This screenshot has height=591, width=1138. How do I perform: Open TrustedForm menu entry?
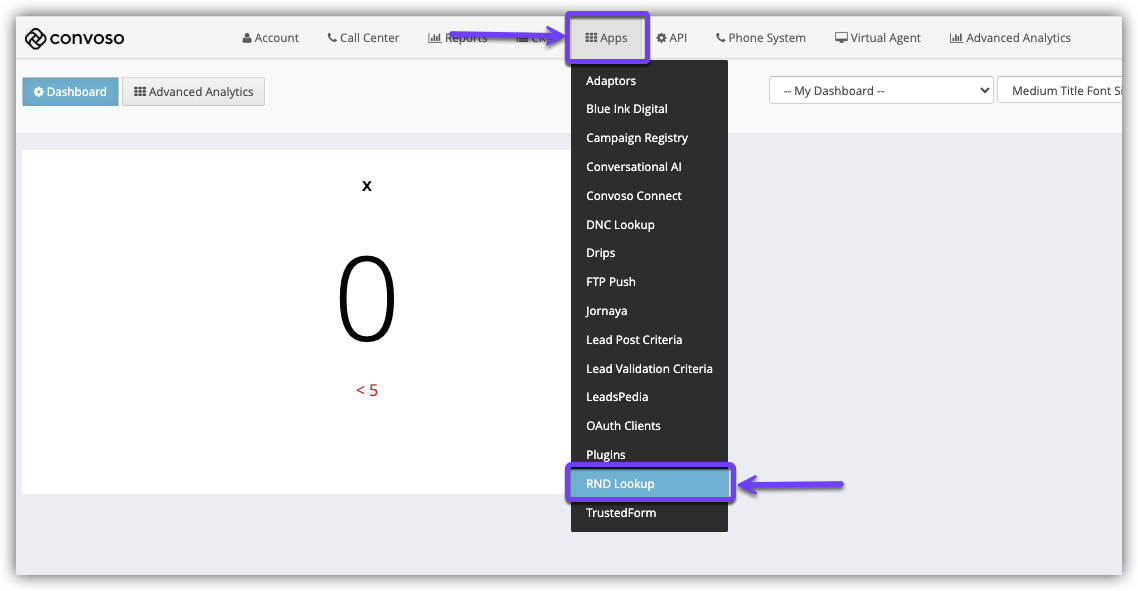621,513
